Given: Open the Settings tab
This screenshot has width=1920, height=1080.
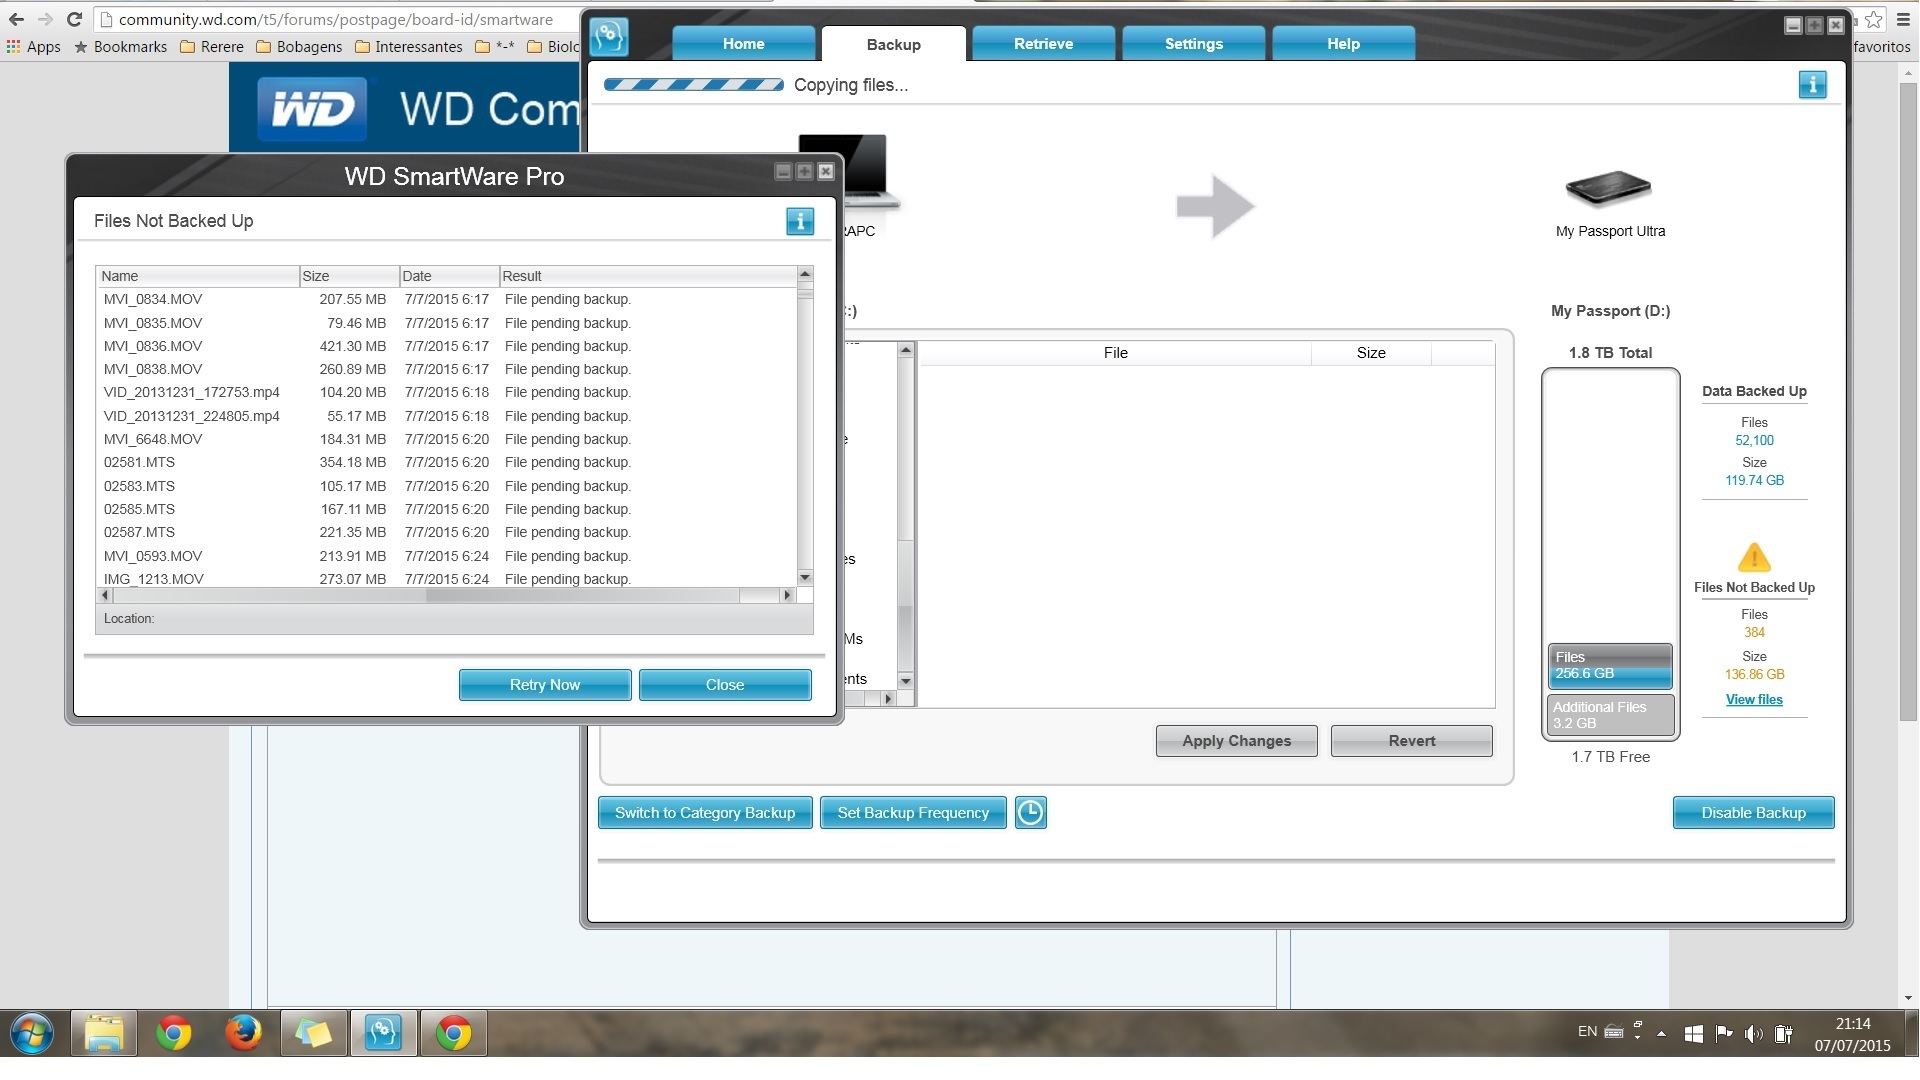Looking at the screenshot, I should 1193,44.
